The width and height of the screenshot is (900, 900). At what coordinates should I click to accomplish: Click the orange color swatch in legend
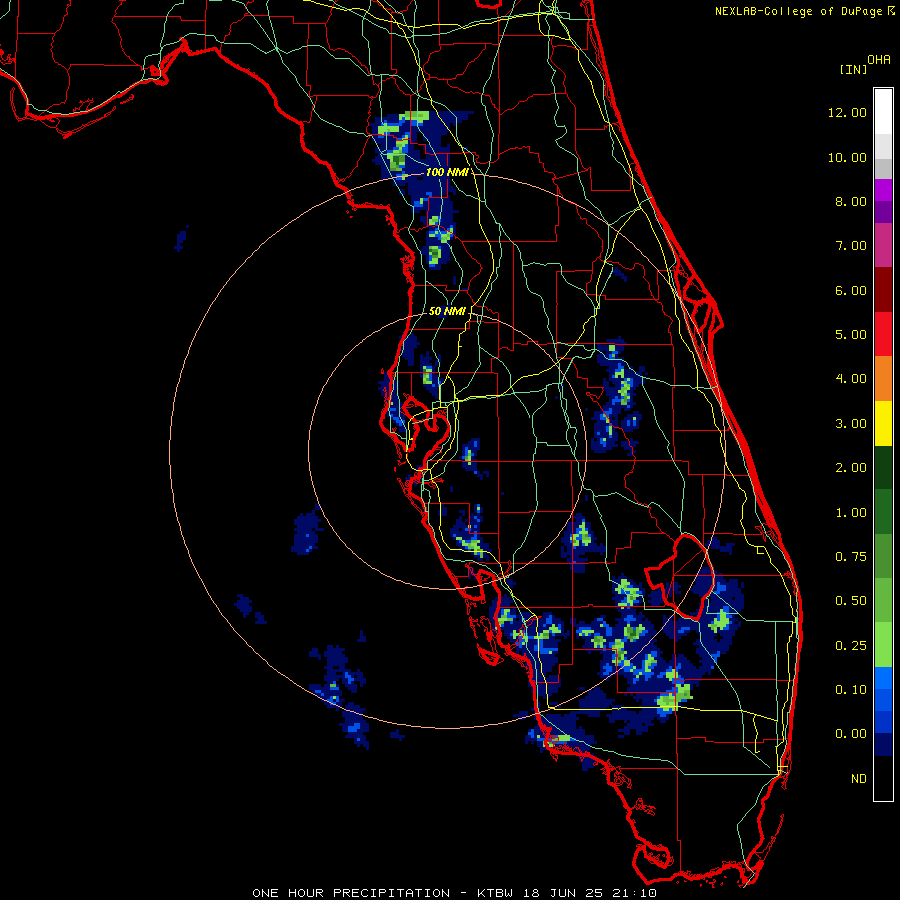[x=883, y=379]
